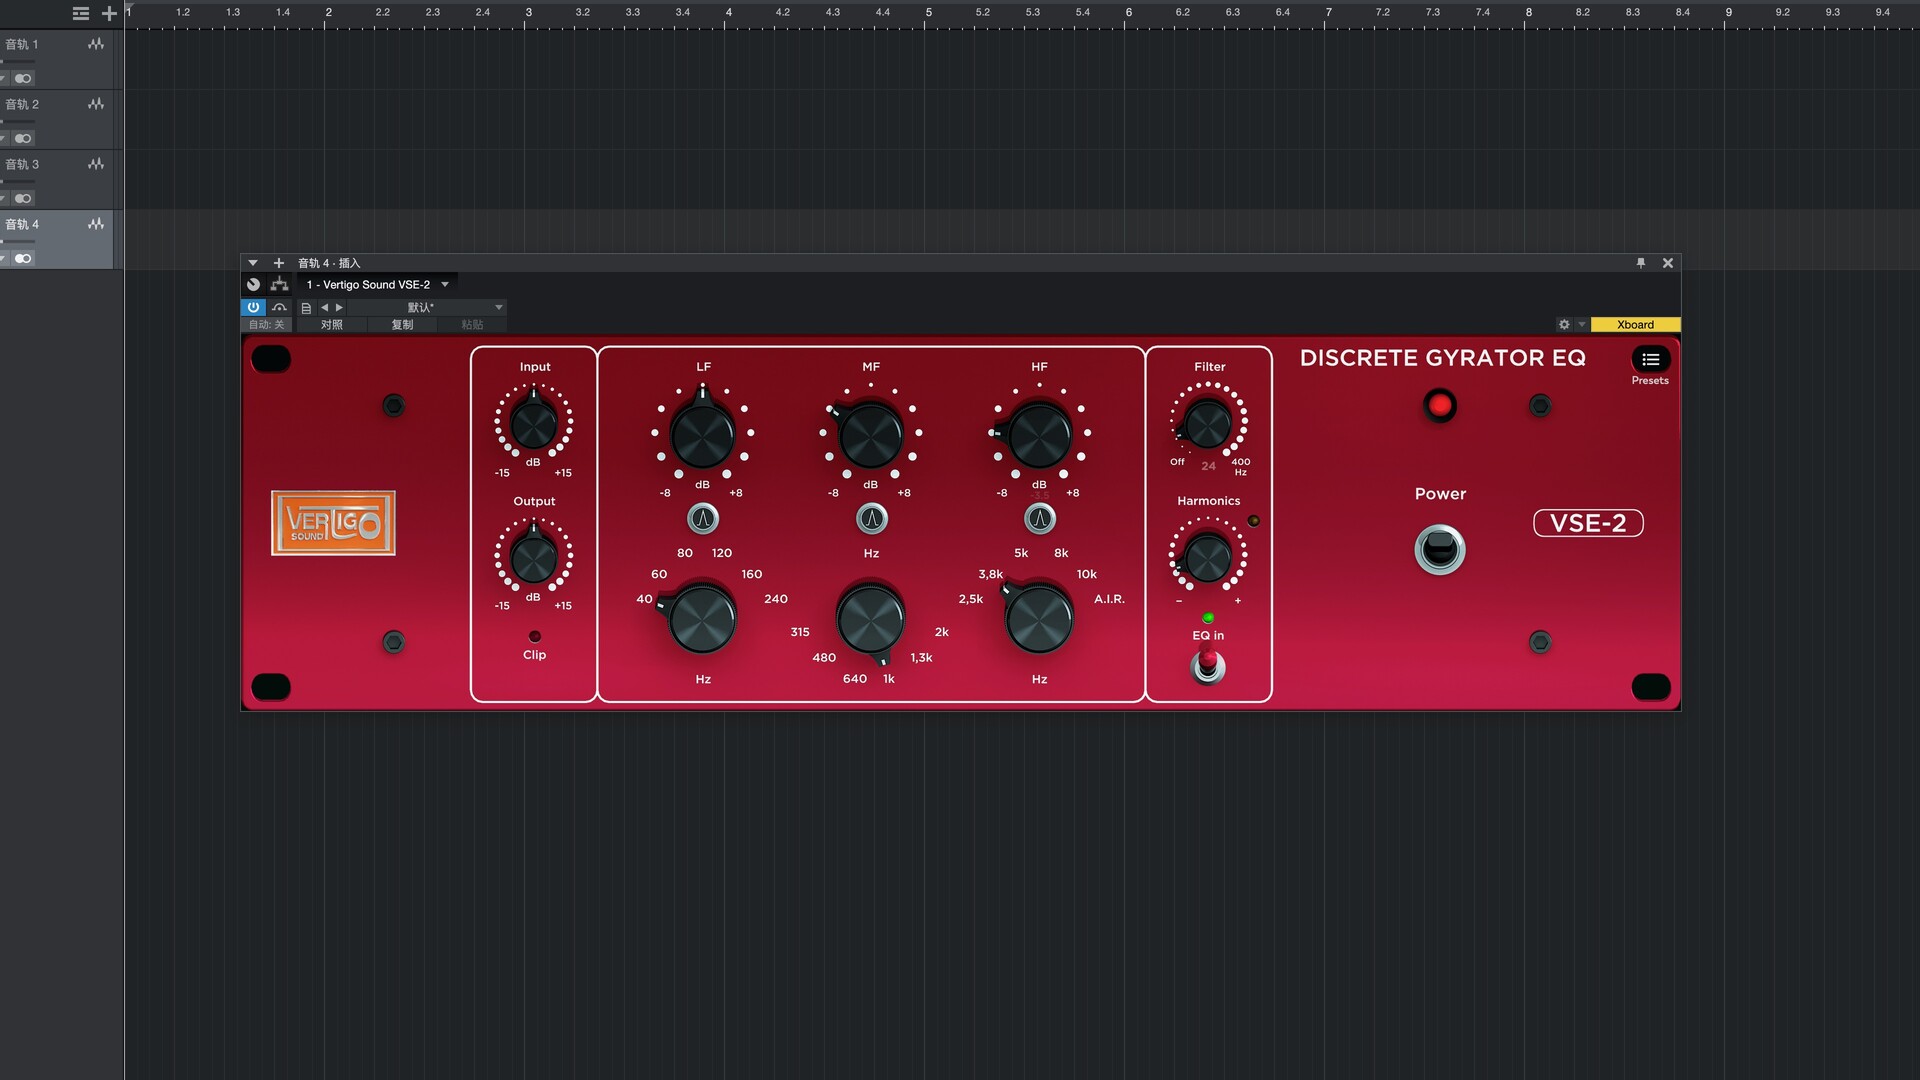Click the yellow Xboard button
Viewport: 1920px width, 1080px height.
pyautogui.click(x=1635, y=324)
